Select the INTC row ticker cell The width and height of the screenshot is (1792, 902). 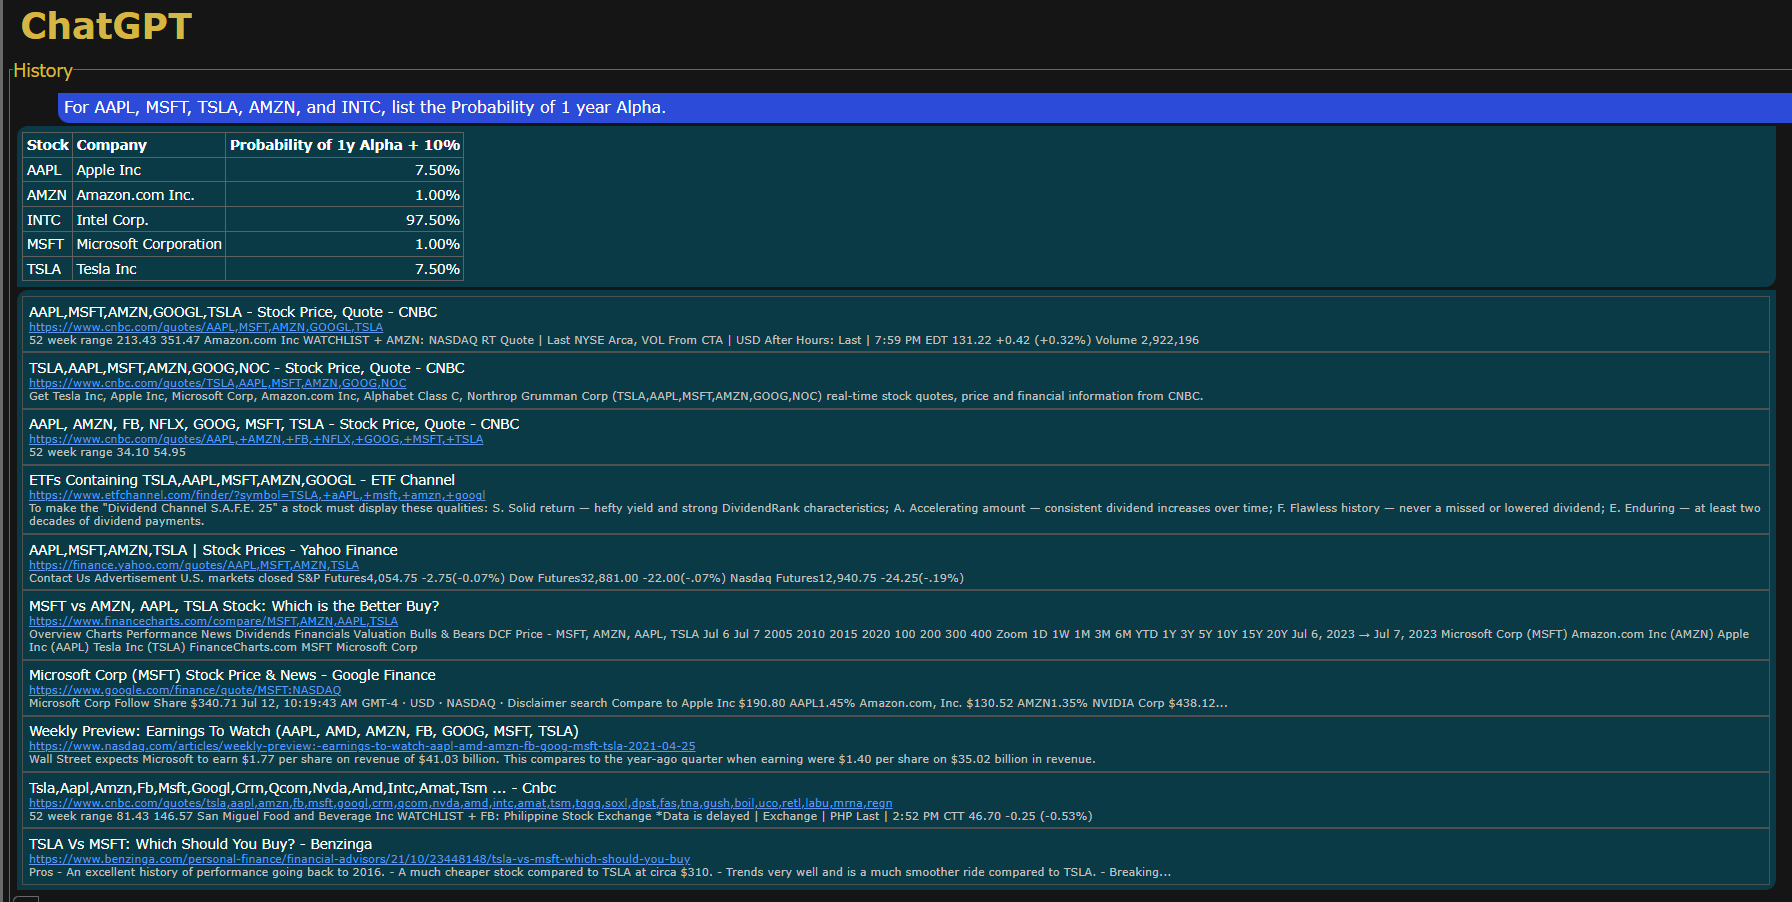coord(44,220)
